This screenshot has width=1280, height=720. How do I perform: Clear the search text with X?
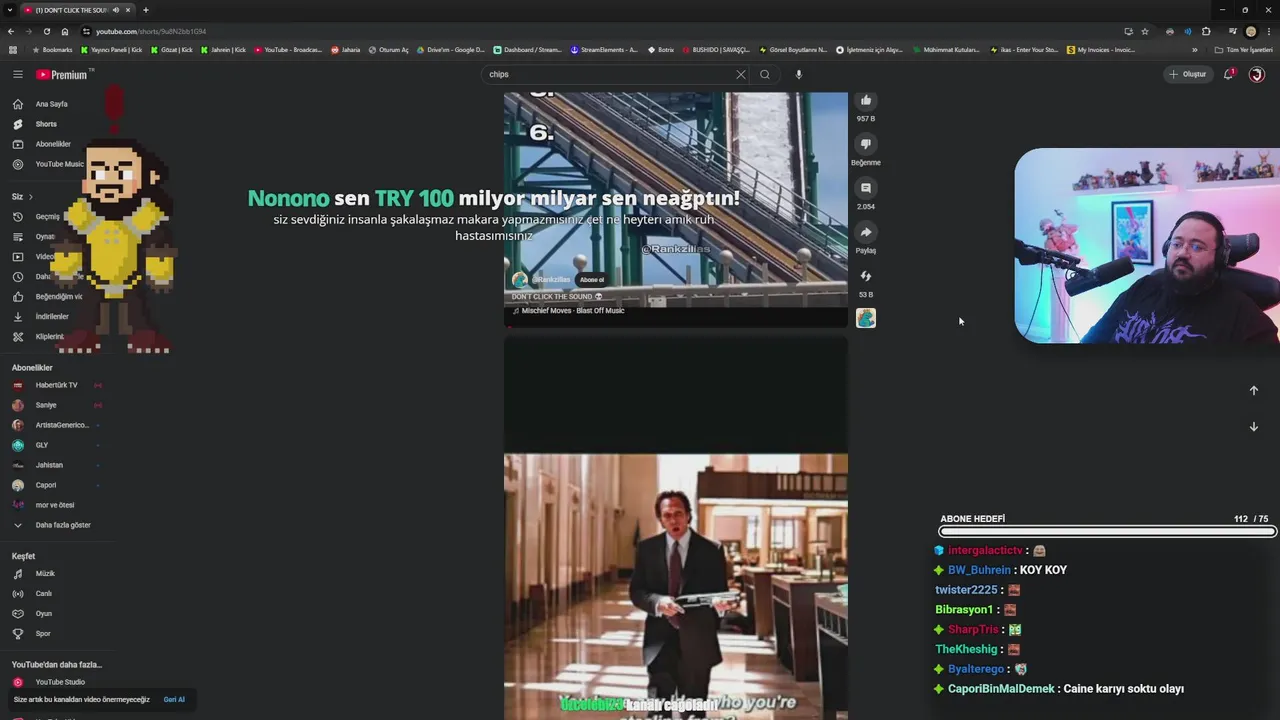[x=741, y=74]
